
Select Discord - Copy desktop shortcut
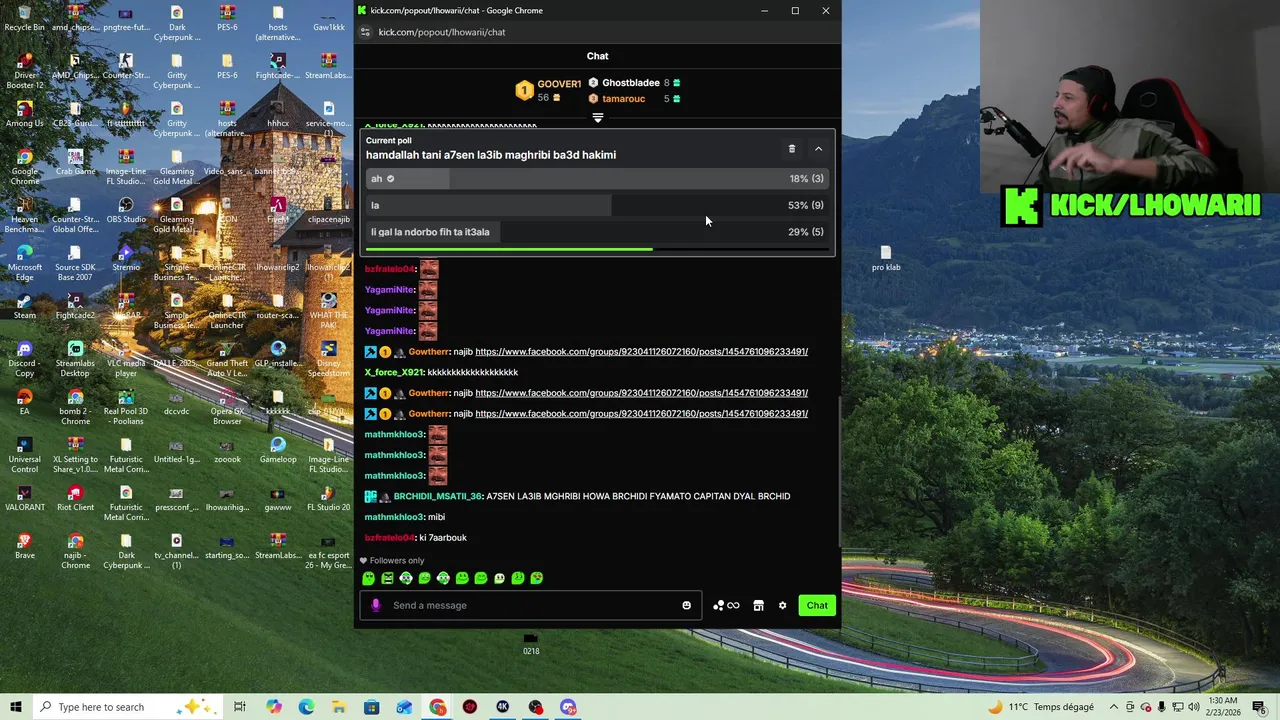[x=24, y=359]
